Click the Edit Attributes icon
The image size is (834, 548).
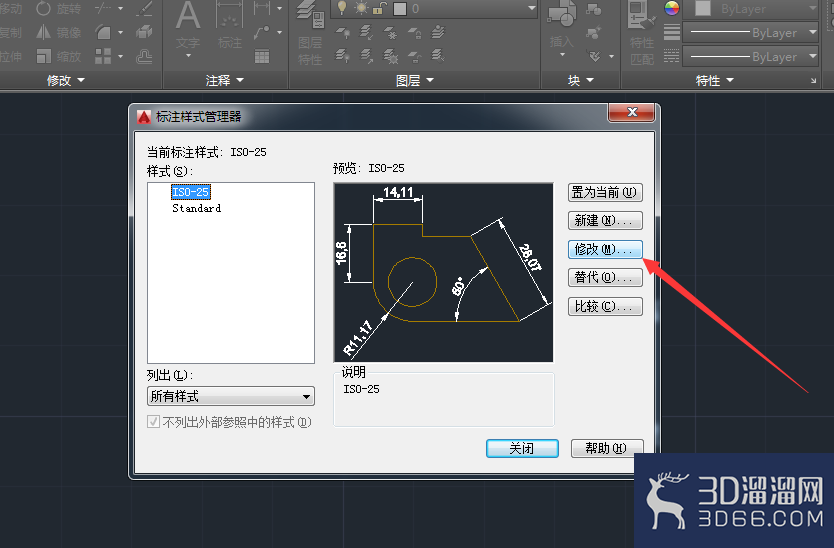click(x=595, y=55)
